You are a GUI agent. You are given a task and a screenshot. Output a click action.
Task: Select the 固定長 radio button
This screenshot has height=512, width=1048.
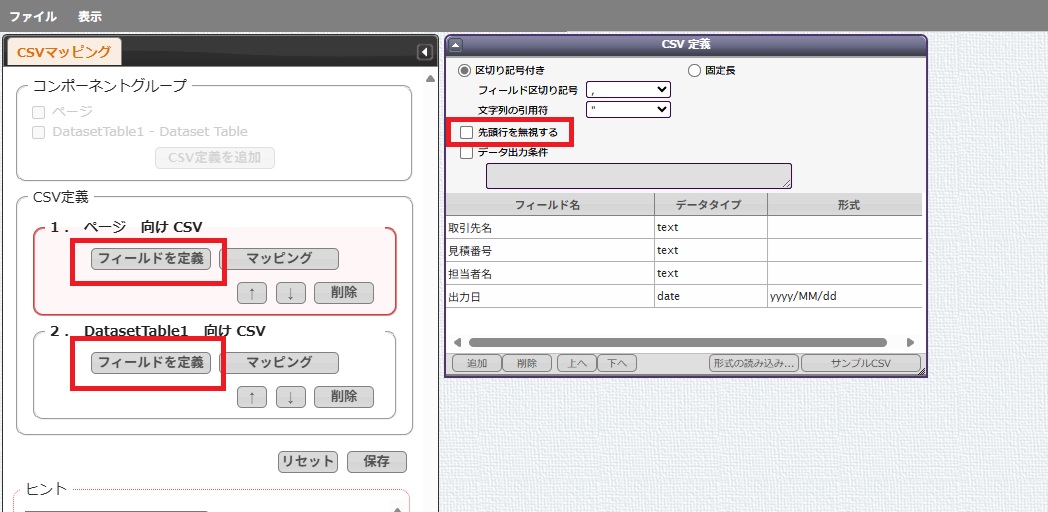pyautogui.click(x=694, y=71)
